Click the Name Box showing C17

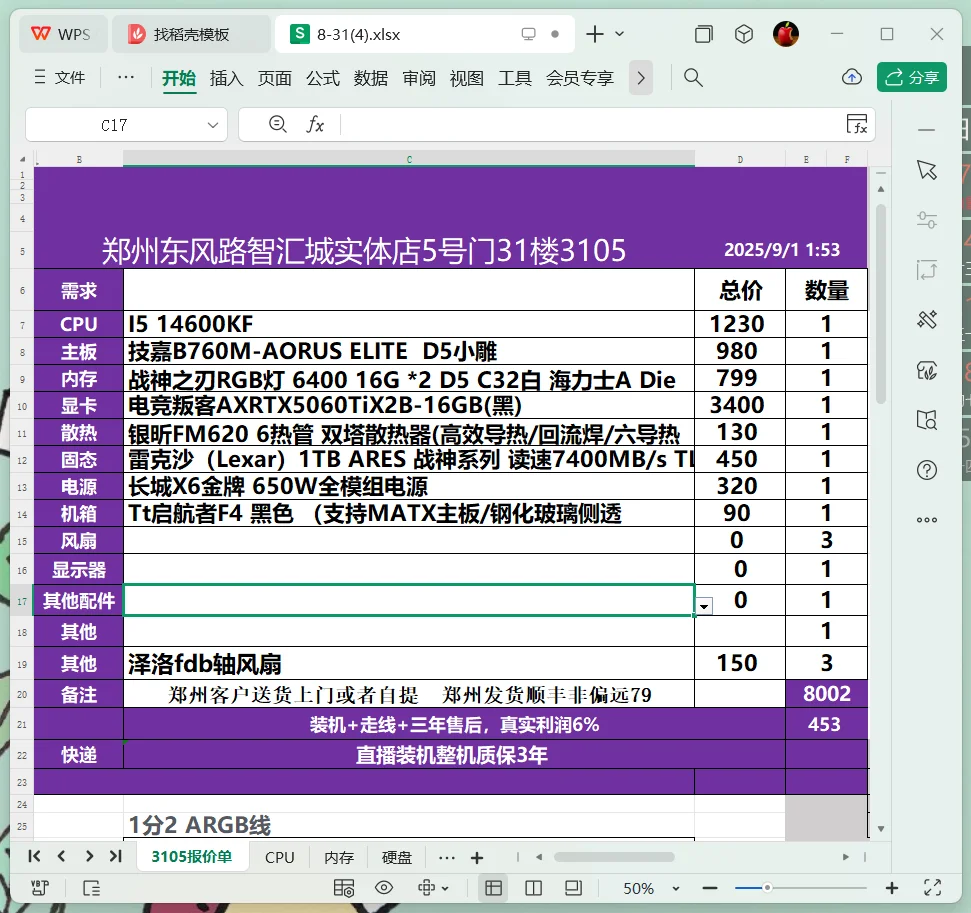114,125
